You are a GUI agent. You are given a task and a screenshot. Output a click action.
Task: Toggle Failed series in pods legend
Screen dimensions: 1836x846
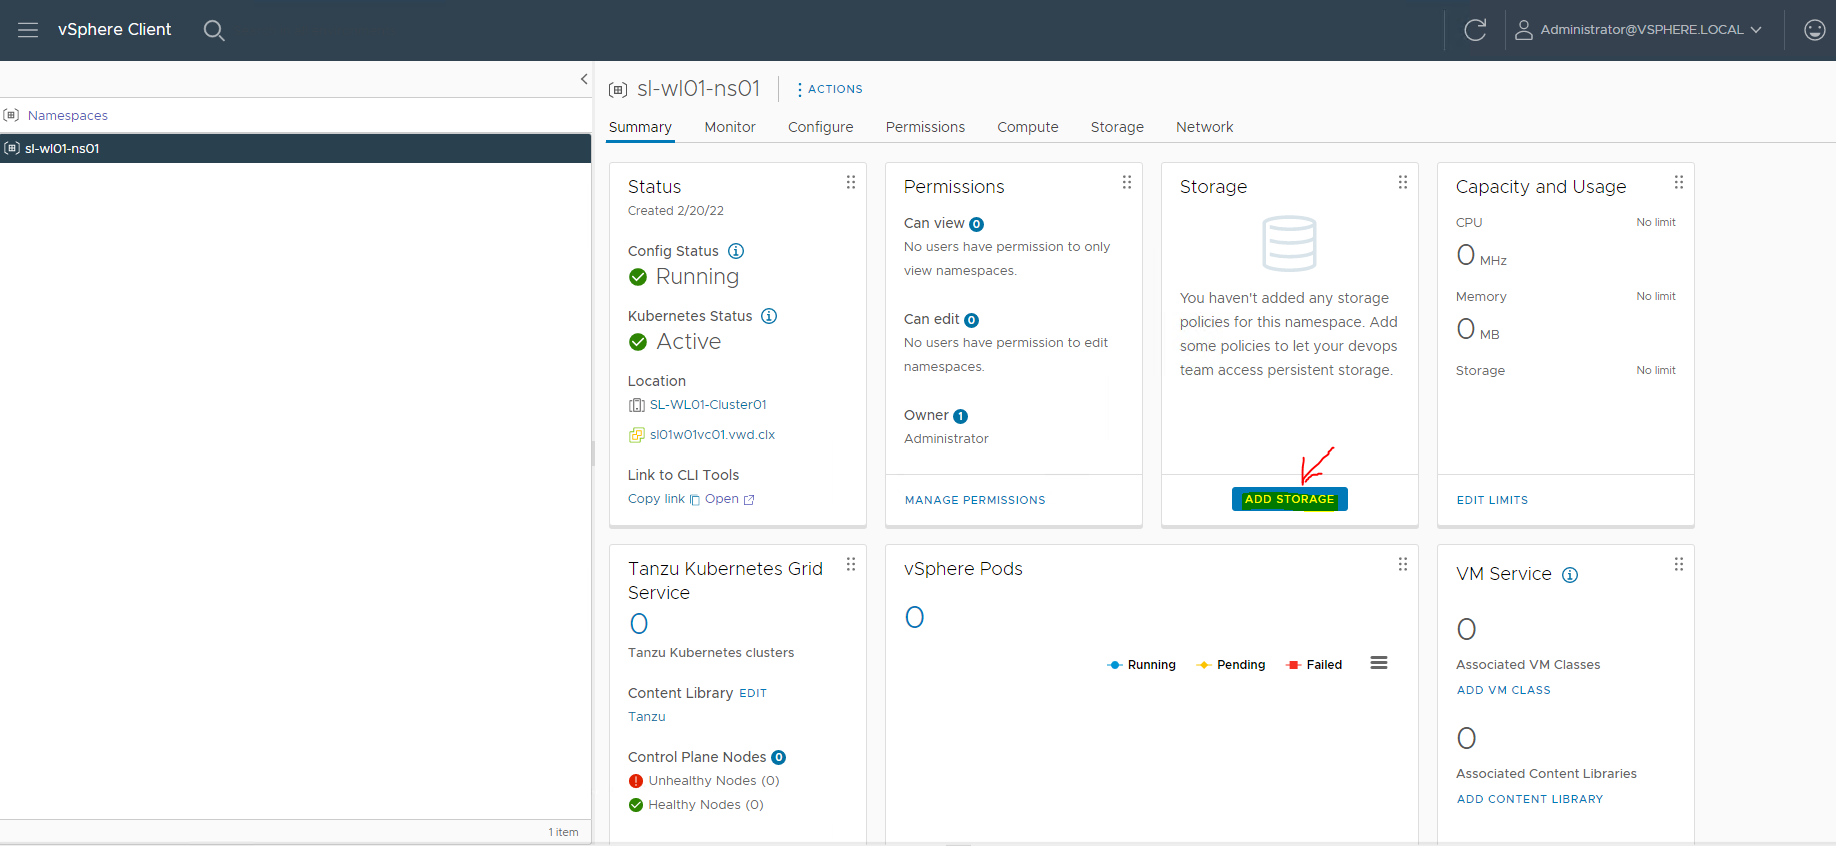tap(1314, 665)
